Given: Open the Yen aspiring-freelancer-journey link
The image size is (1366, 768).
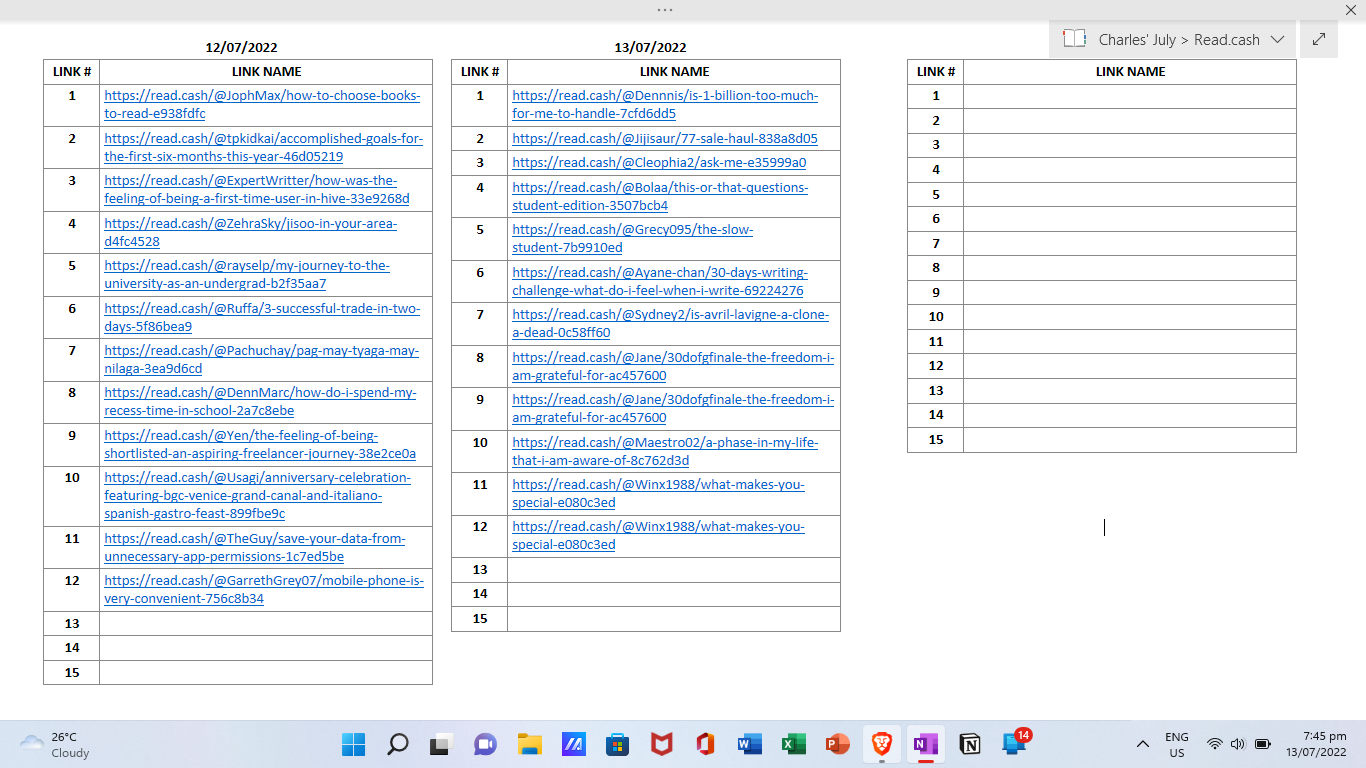Looking at the screenshot, I should tap(260, 444).
